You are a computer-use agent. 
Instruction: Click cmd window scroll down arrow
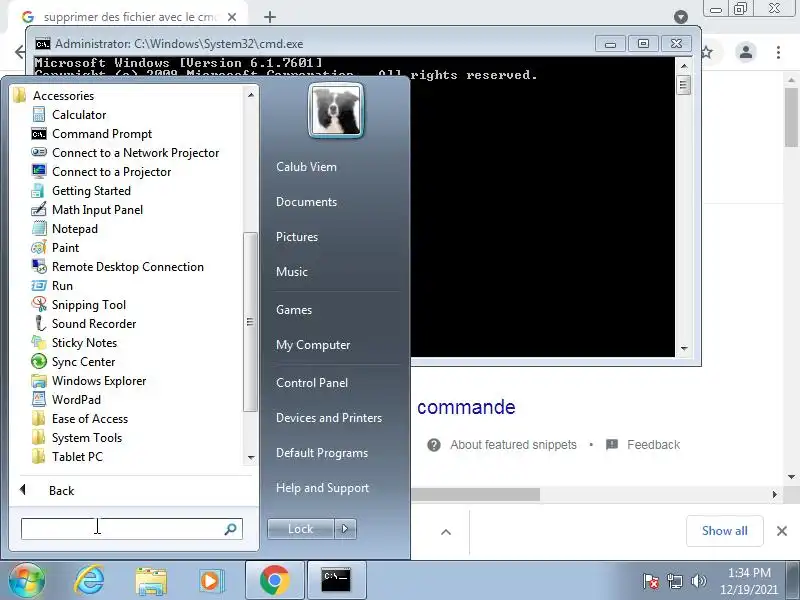[684, 348]
